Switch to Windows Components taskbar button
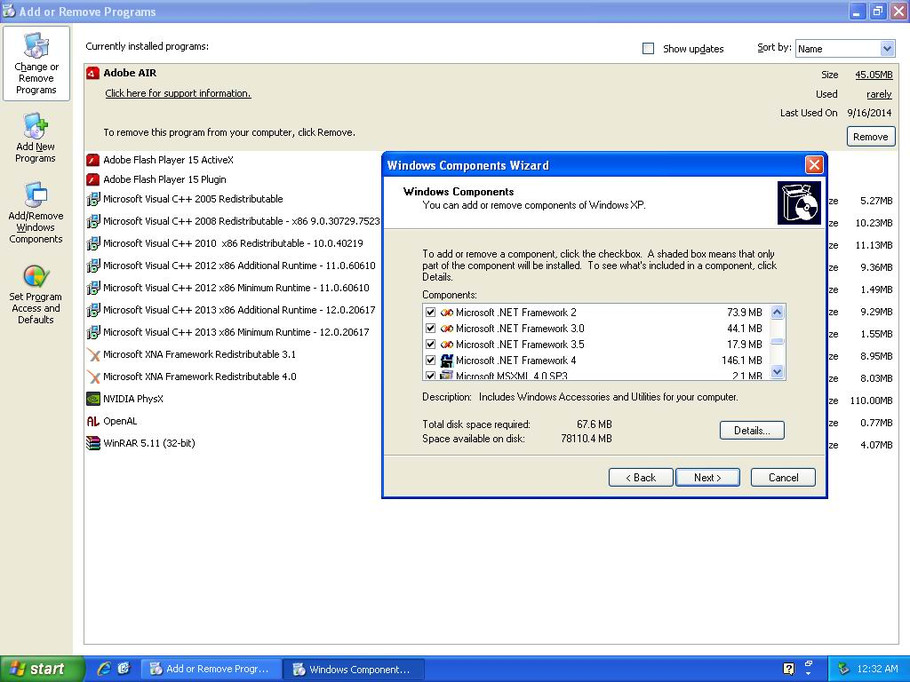The image size is (910, 682). coord(354,669)
